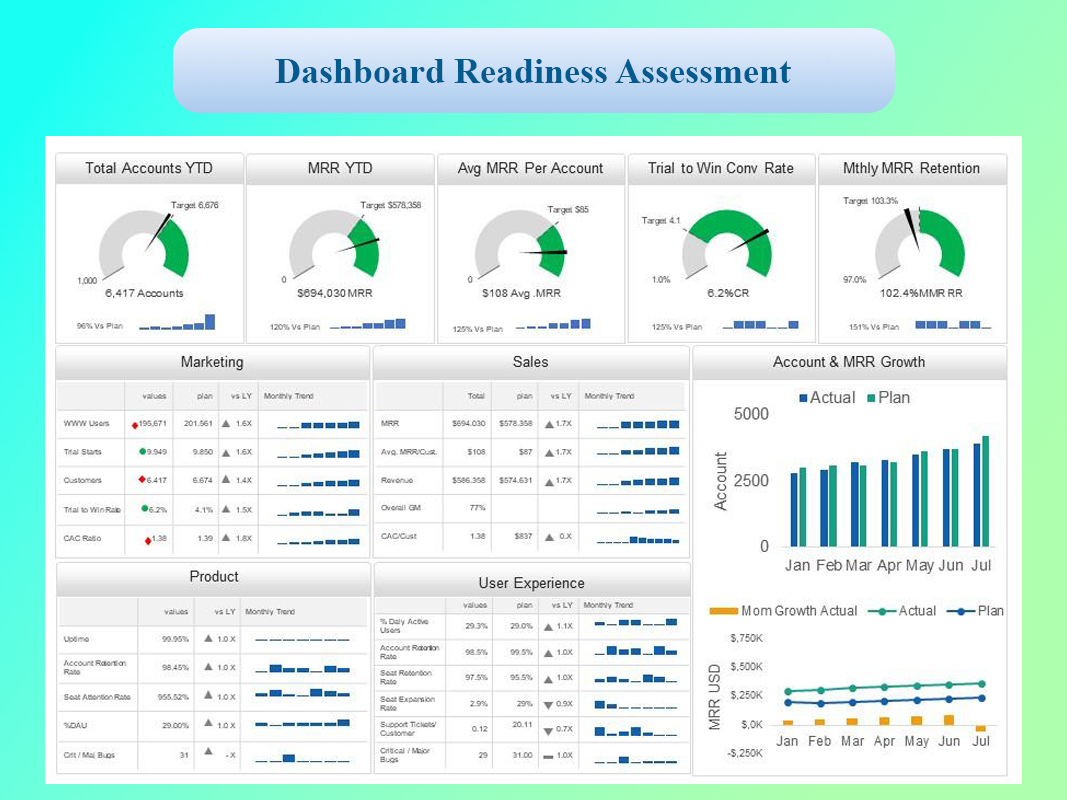
Task: Click the Product section header
Action: pyautogui.click(x=214, y=577)
